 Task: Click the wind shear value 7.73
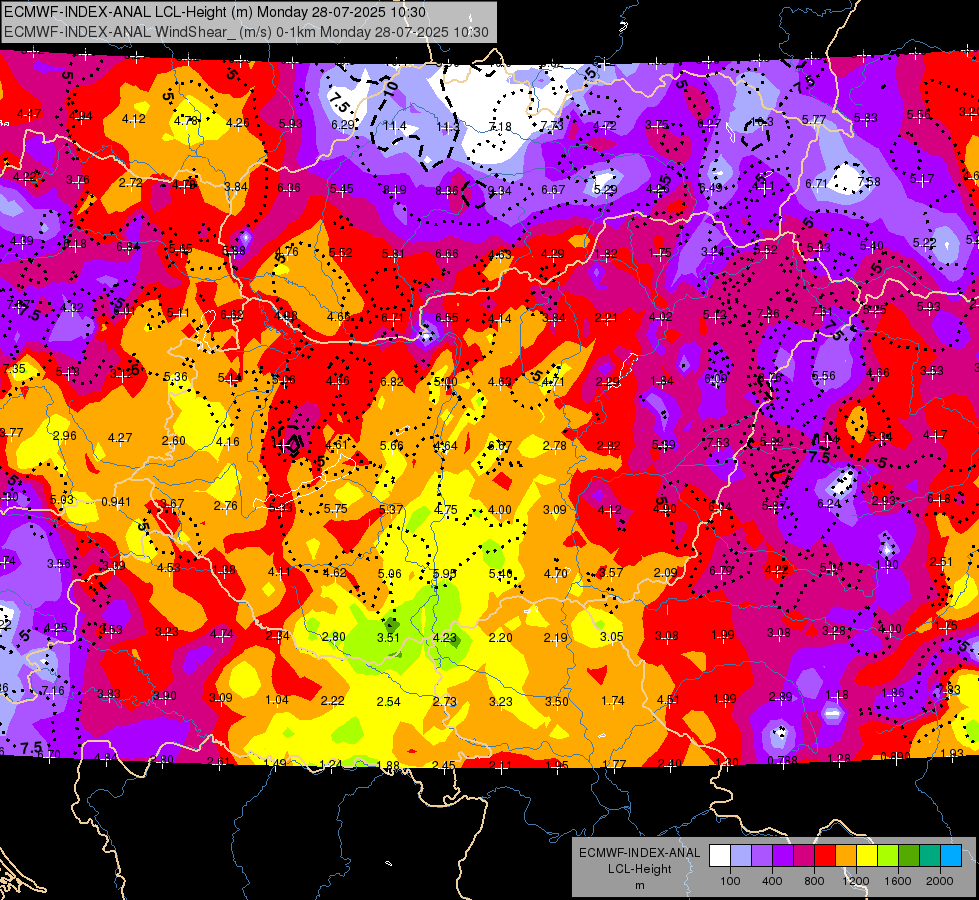(x=552, y=126)
